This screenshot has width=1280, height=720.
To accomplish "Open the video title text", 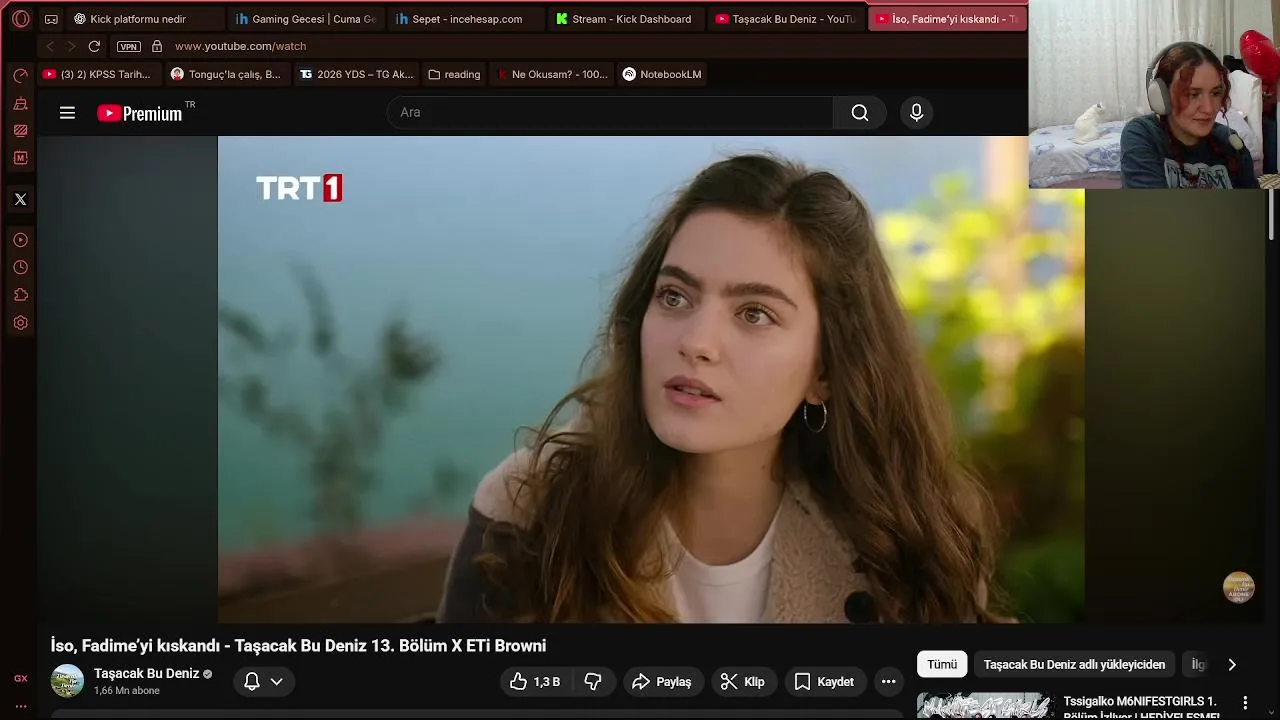I will coord(298,646).
